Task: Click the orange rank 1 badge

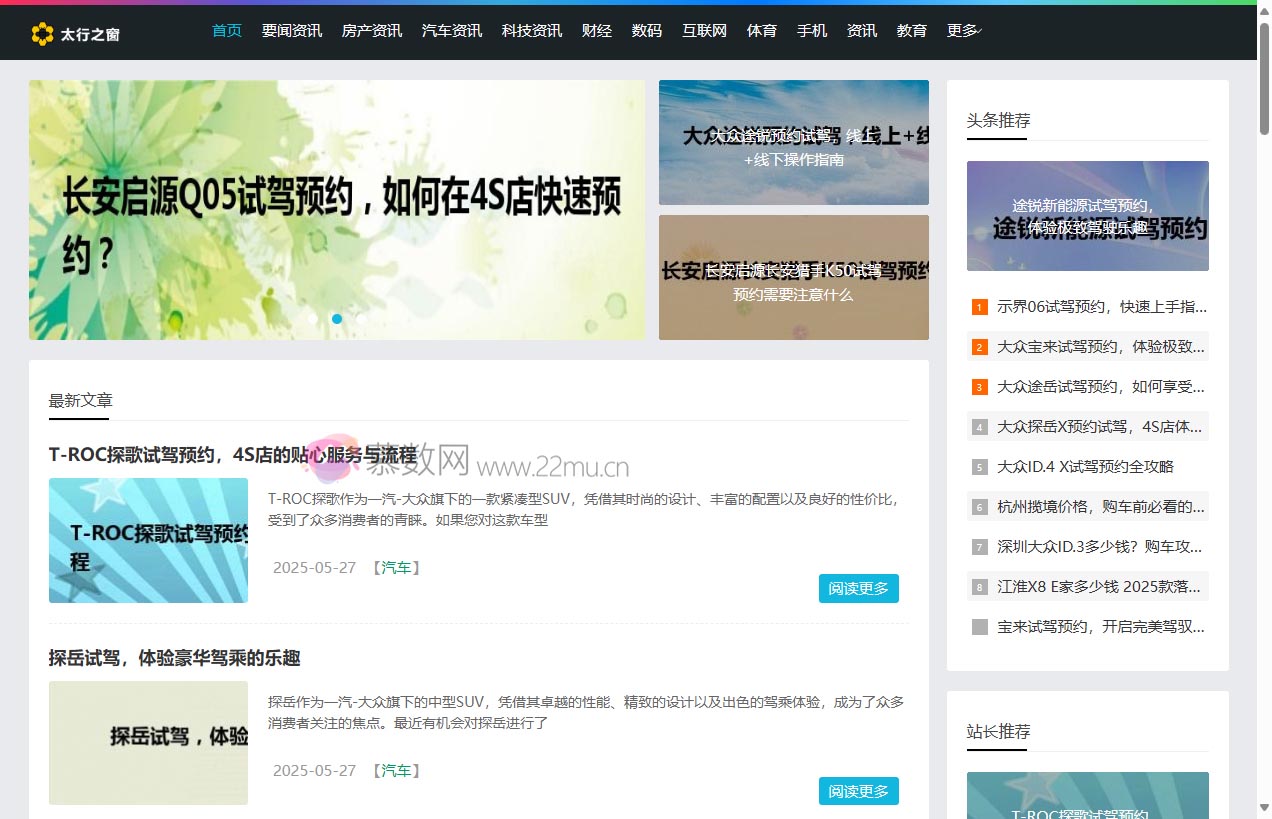Action: coord(979,307)
